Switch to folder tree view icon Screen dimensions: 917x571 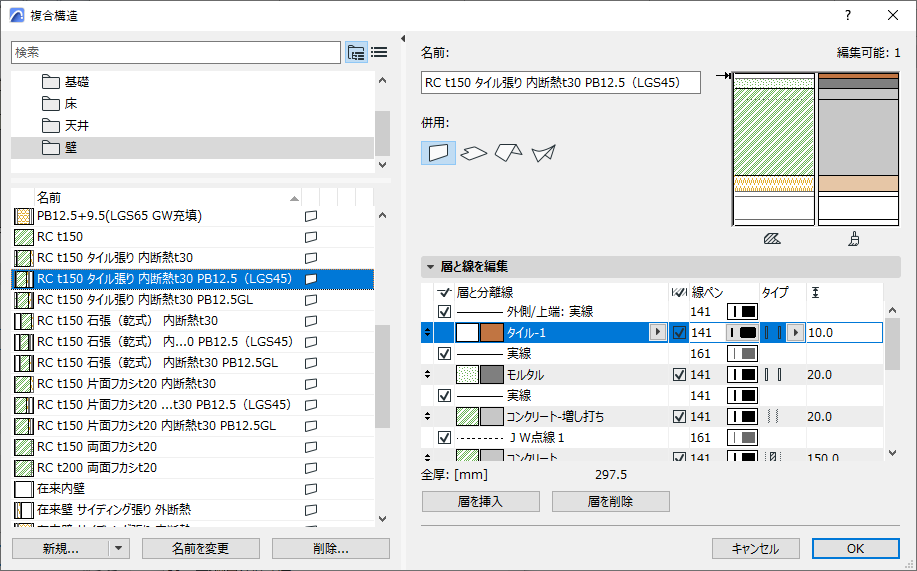(356, 53)
